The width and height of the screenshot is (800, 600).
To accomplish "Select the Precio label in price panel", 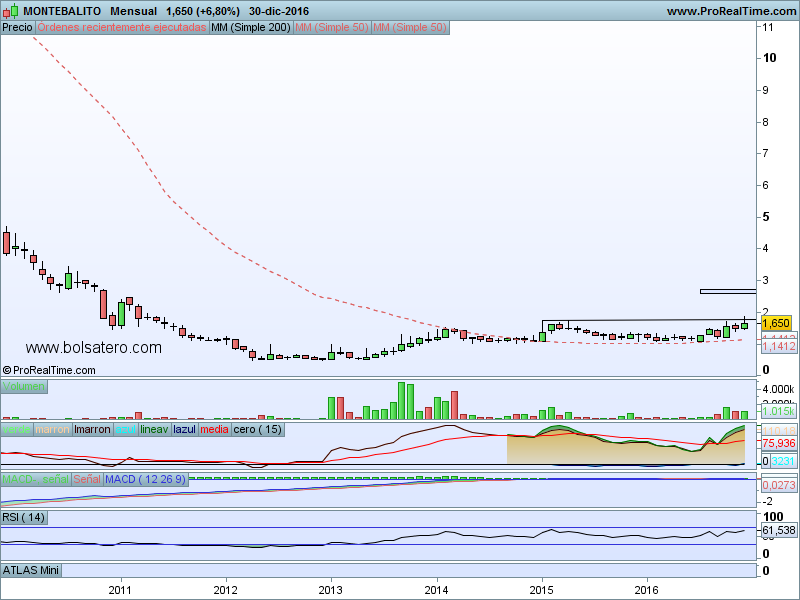I will click(x=17, y=28).
